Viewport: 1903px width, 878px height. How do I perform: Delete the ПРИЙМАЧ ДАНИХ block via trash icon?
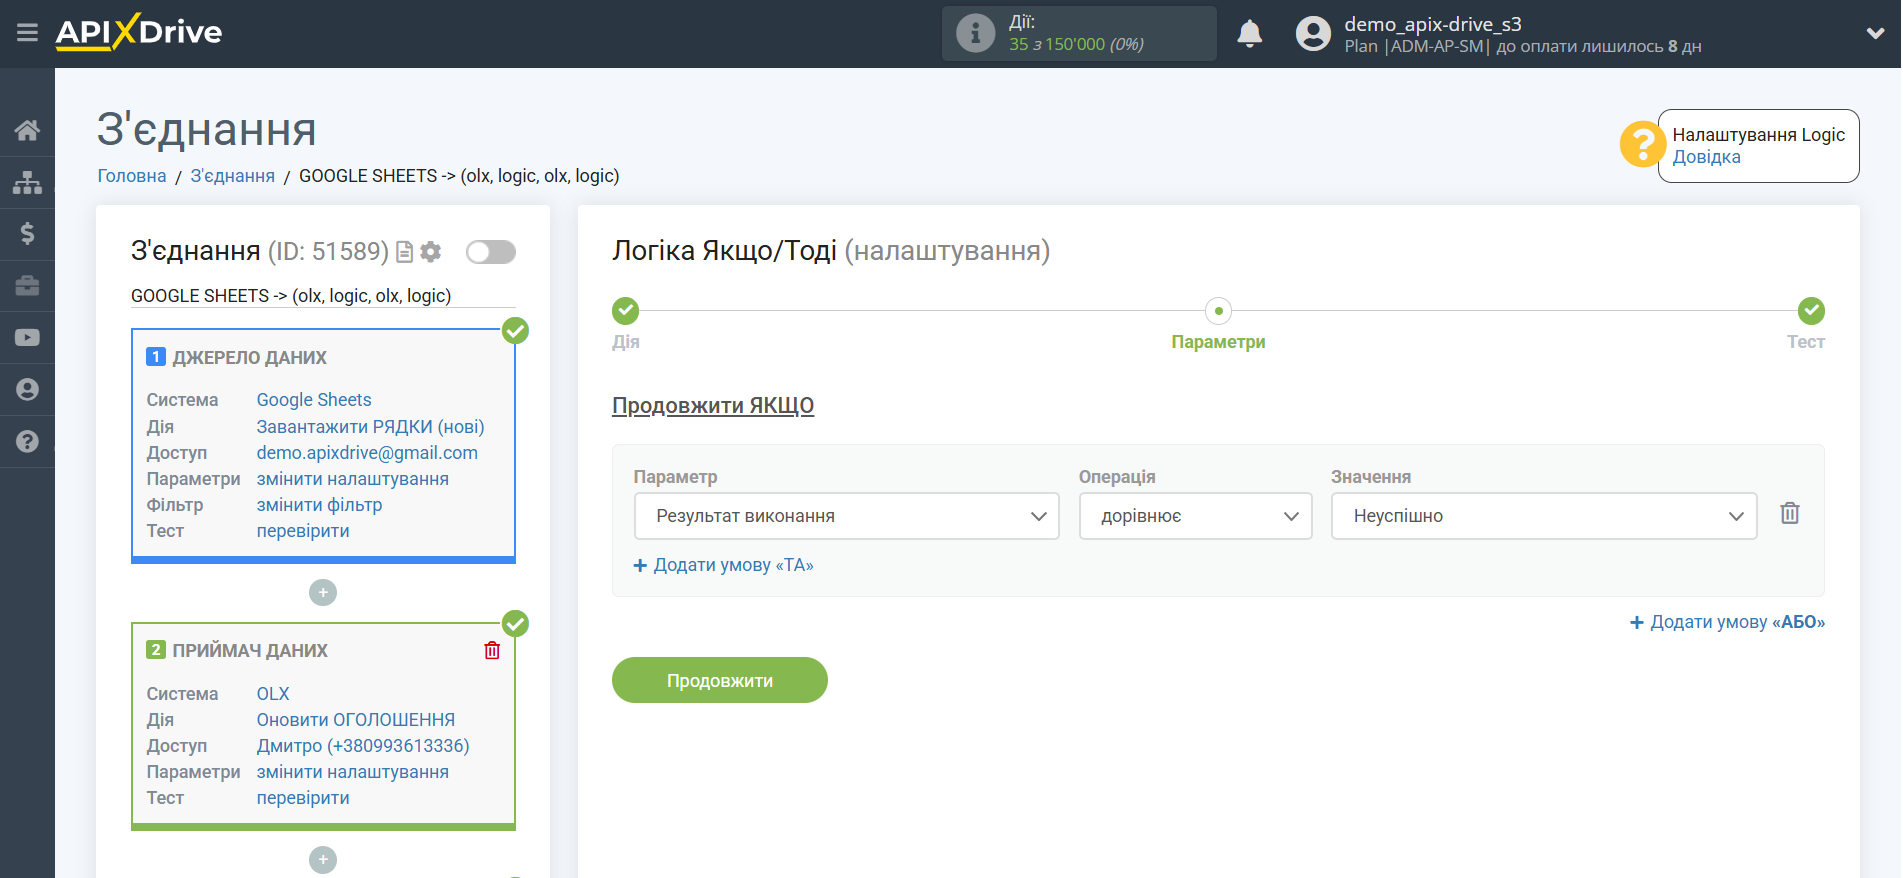click(x=492, y=651)
